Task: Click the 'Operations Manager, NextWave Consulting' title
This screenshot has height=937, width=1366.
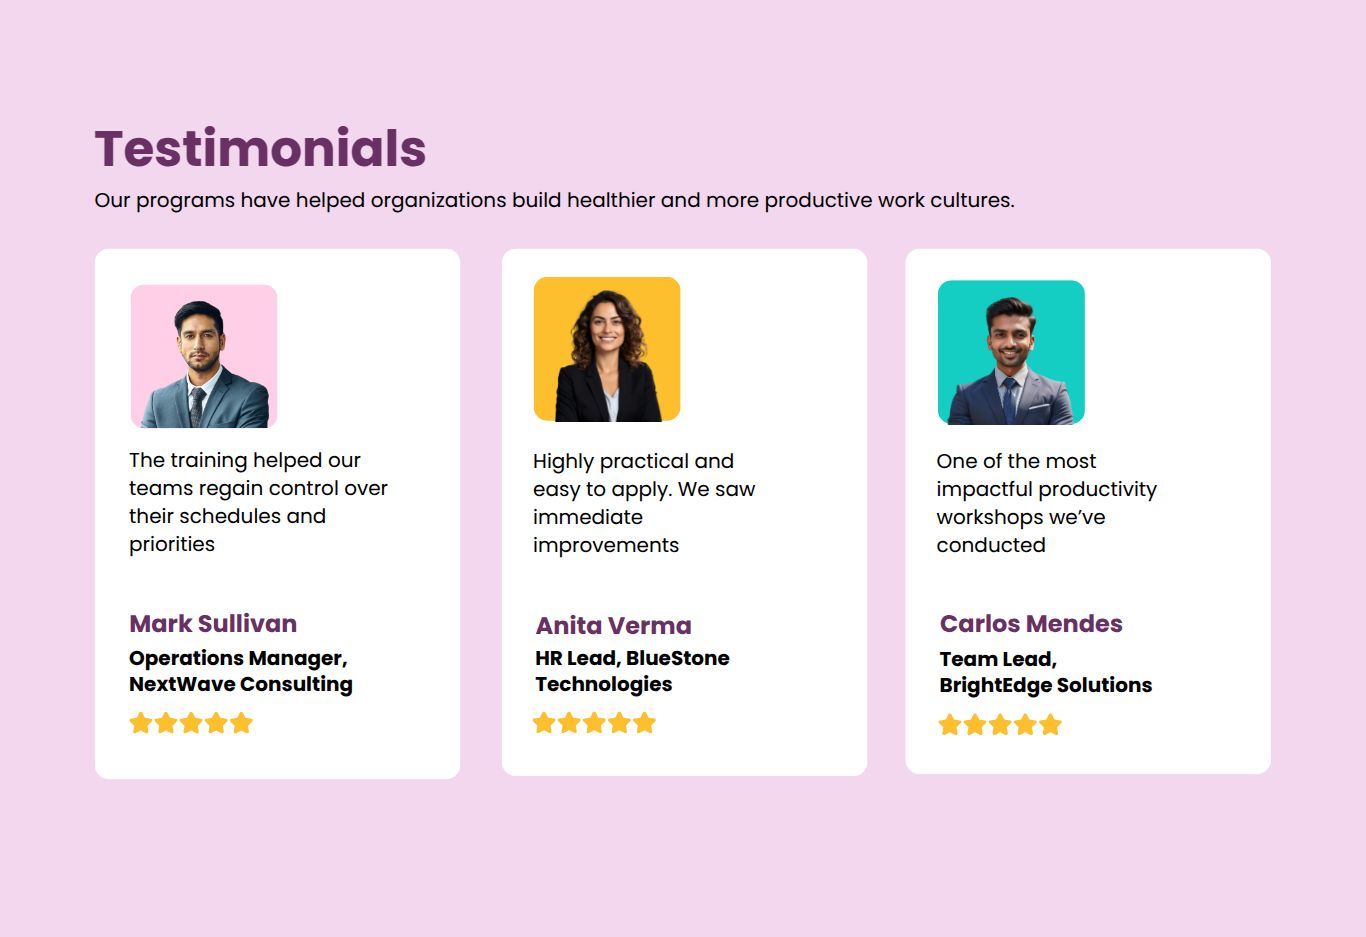Action: 241,671
